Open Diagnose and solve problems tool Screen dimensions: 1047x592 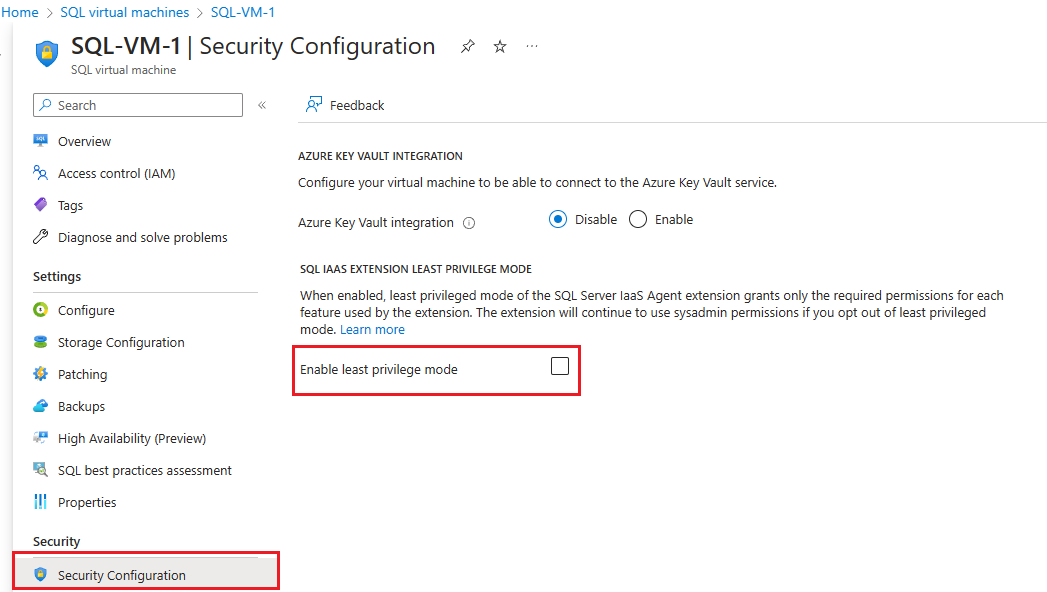(40, 237)
